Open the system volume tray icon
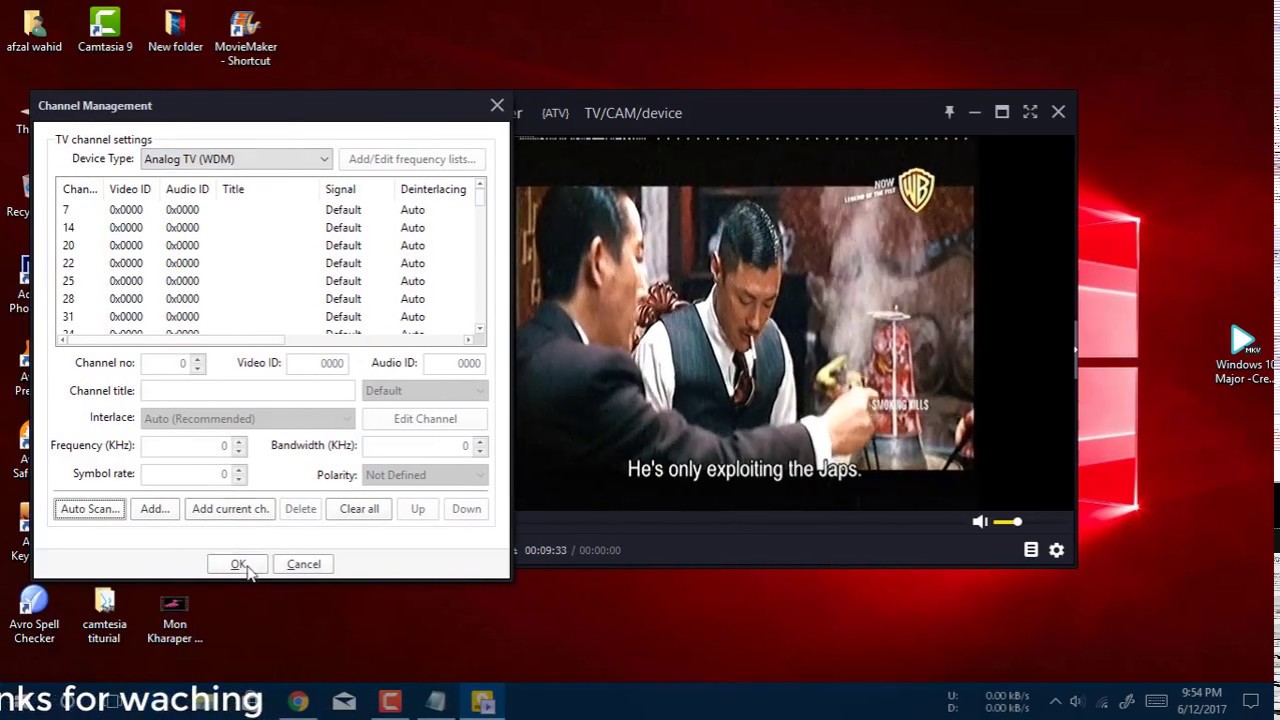 [1077, 701]
